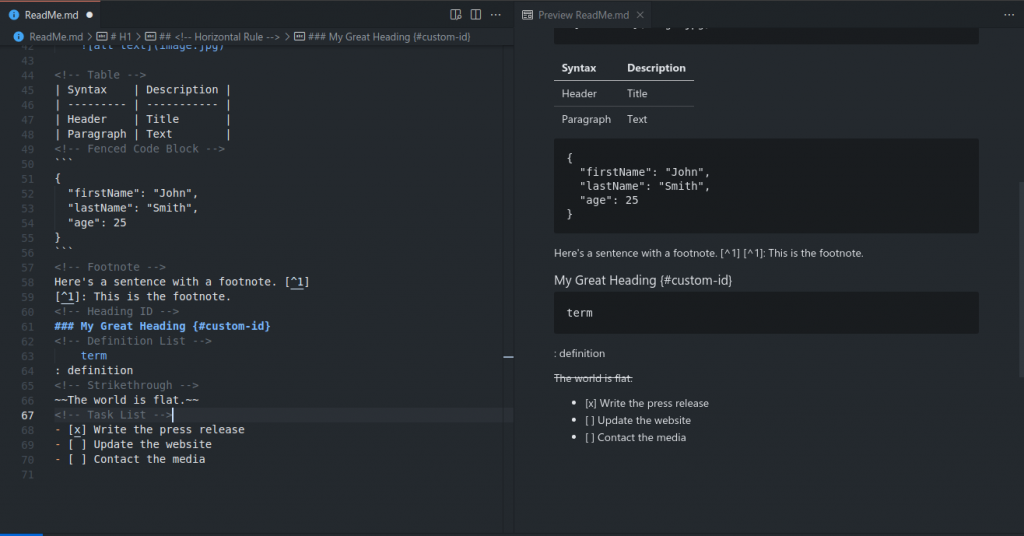Click 'Paragraph' table cell in preview
Screen dimensions: 1024x536
(x=586, y=119)
